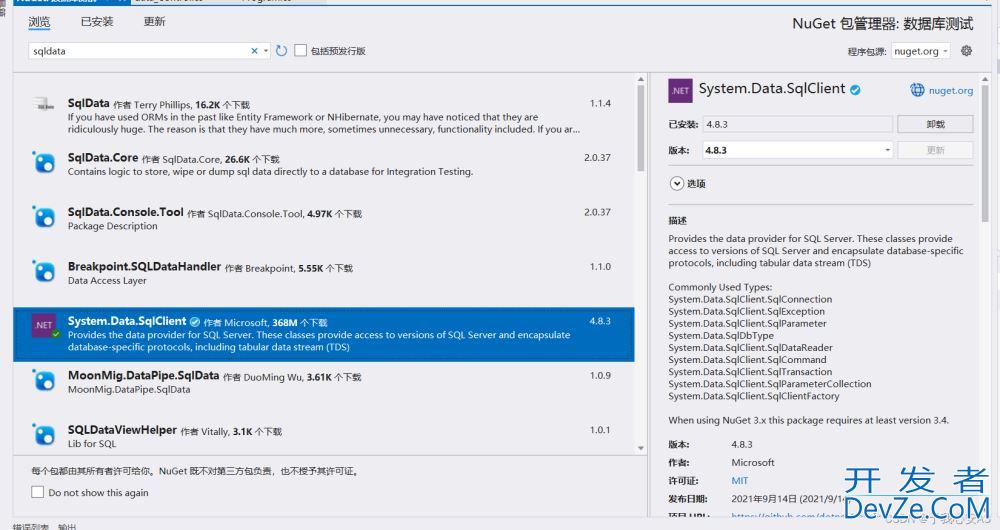
Task: Select the Breakpoint.SQLDataHandler package title
Action: point(144,267)
